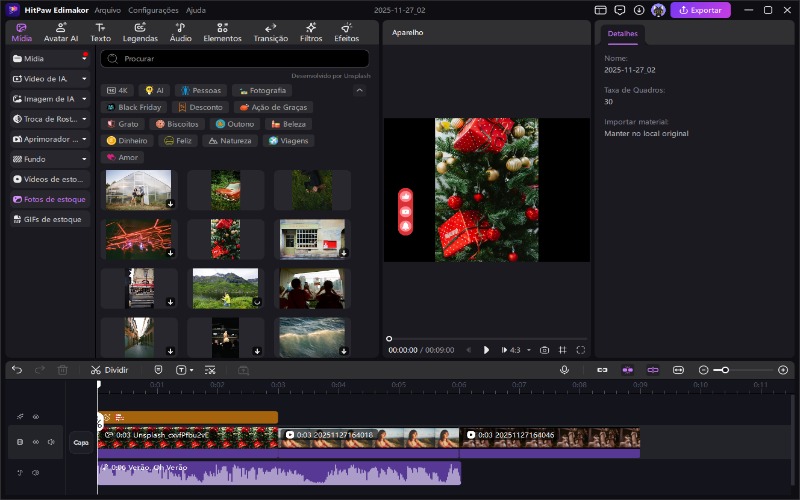
Task: Download the storefront window stock photo
Action: (344, 253)
